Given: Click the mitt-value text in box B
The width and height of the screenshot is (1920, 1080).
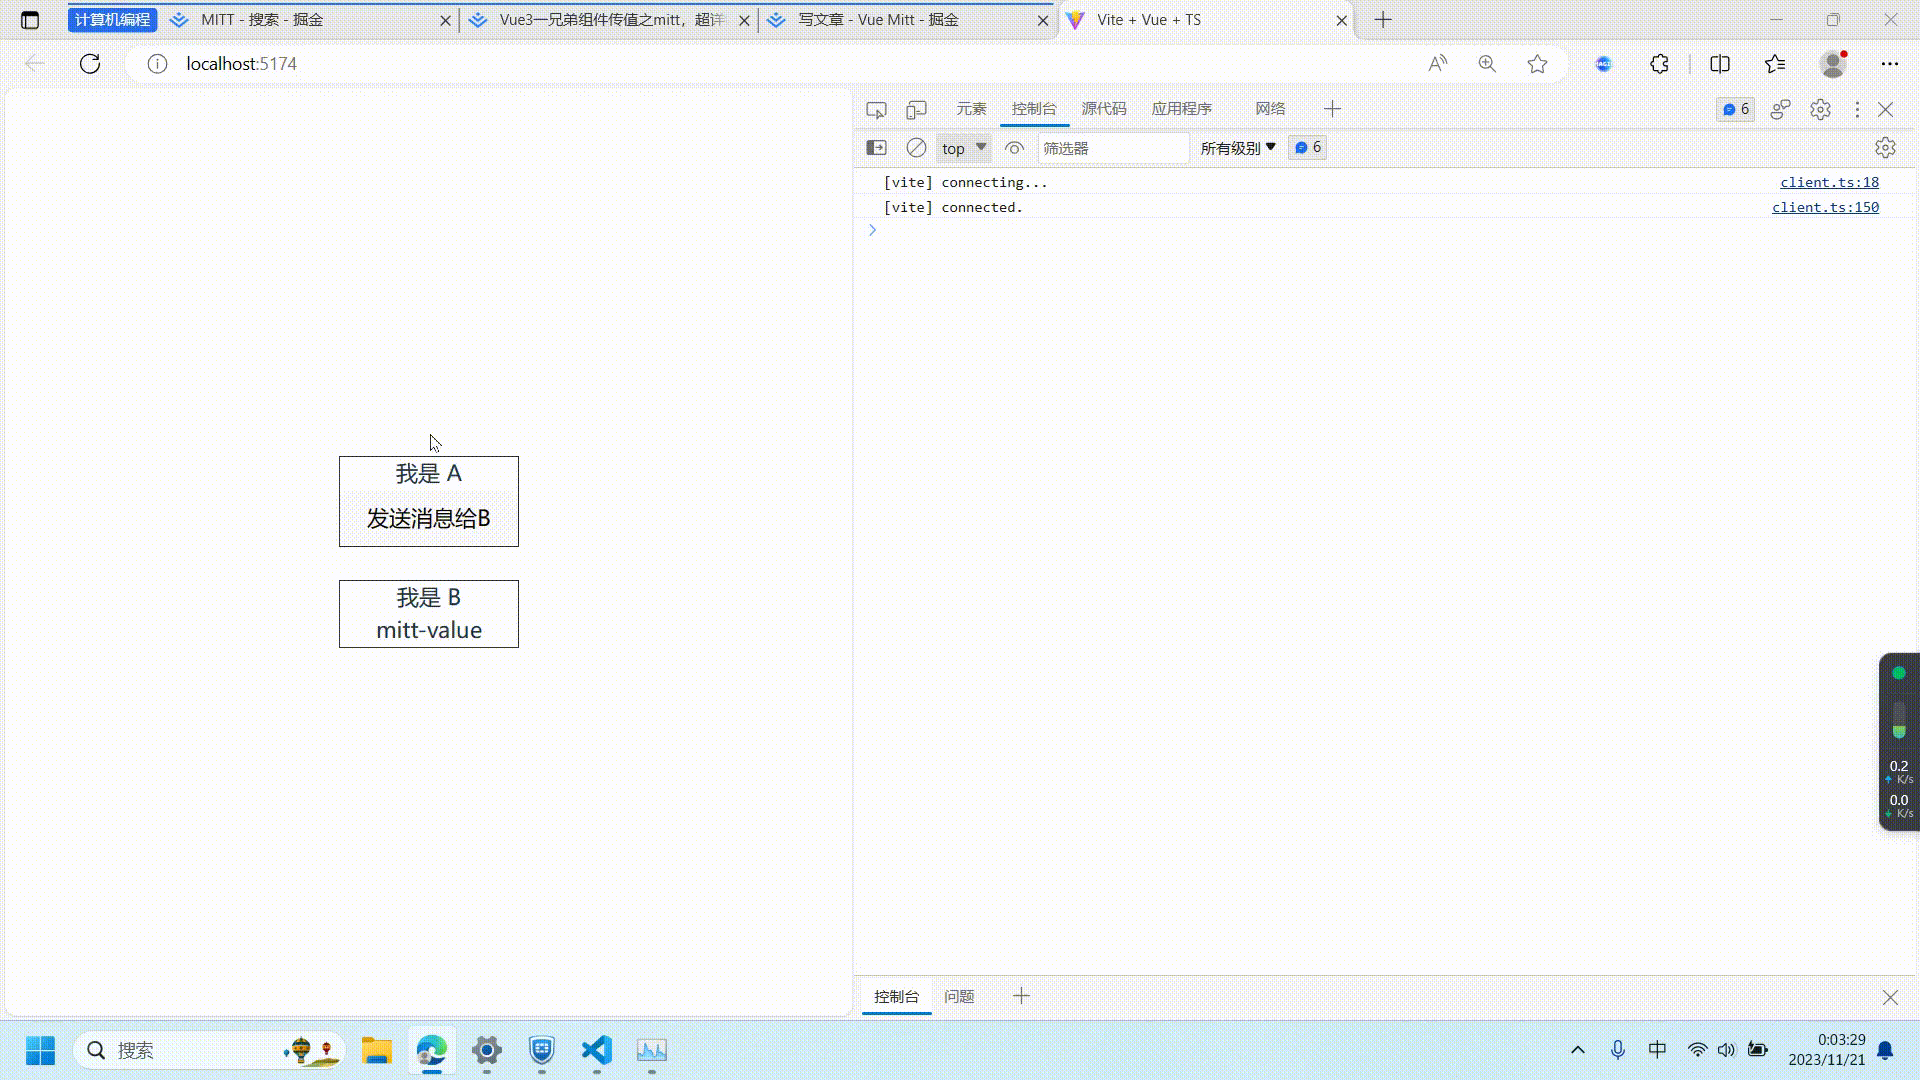Looking at the screenshot, I should click(x=428, y=630).
